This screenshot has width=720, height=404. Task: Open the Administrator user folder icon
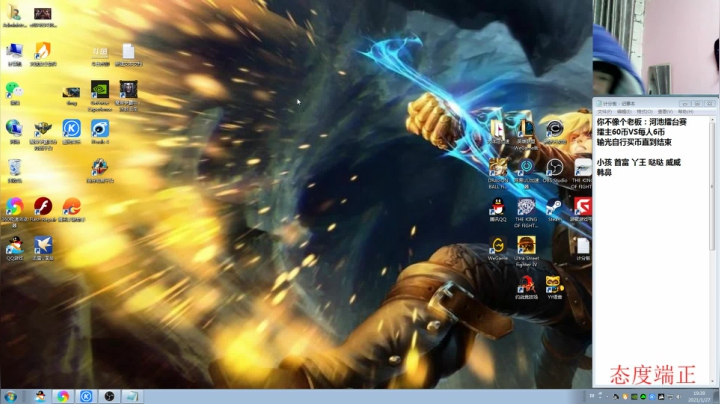tap(14, 14)
